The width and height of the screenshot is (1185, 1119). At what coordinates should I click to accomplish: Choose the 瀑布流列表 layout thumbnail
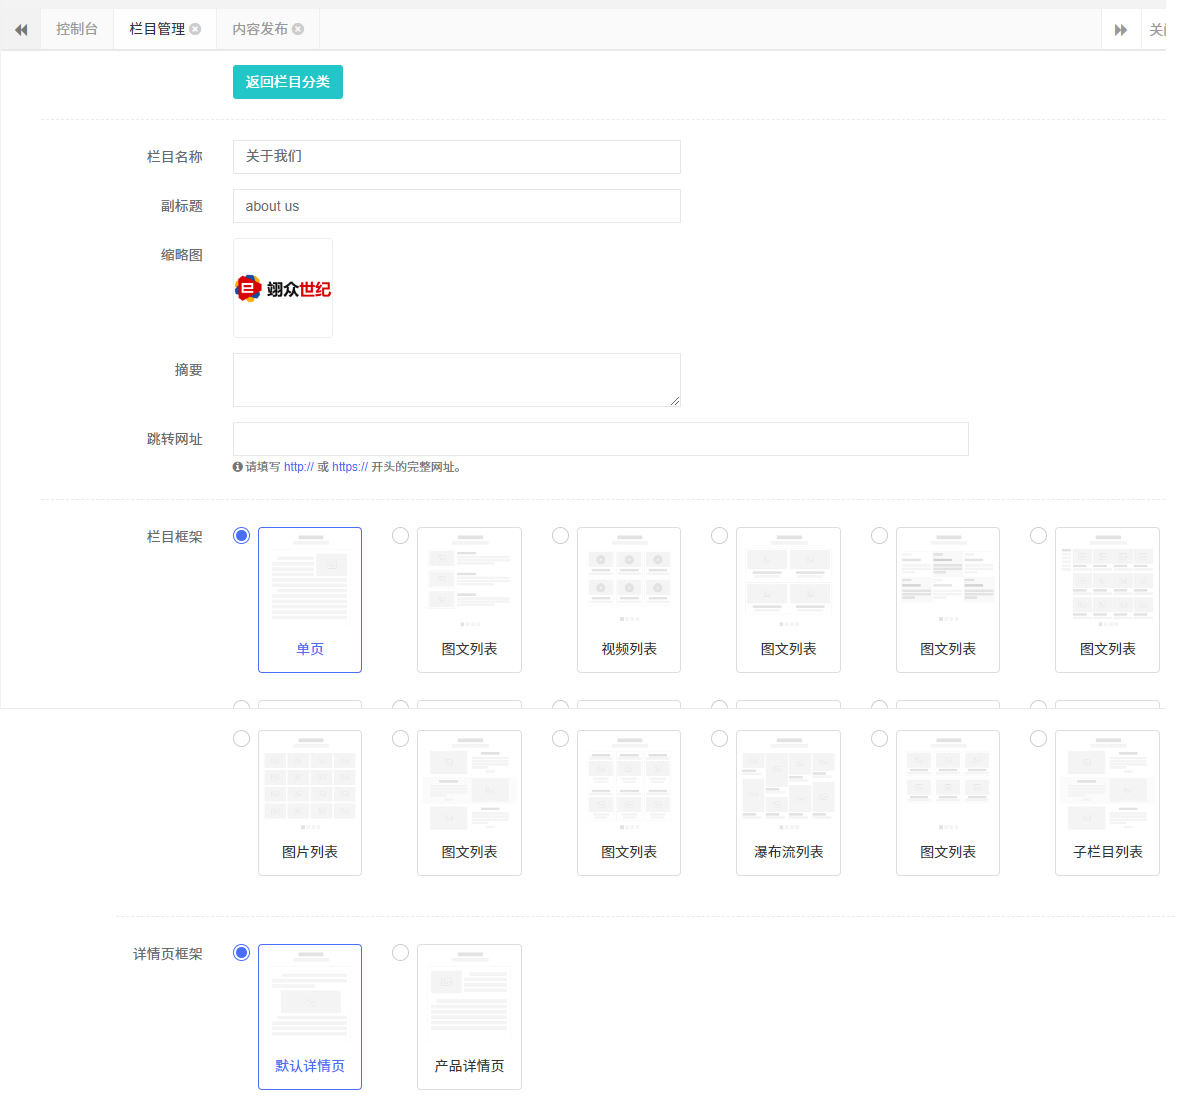788,802
